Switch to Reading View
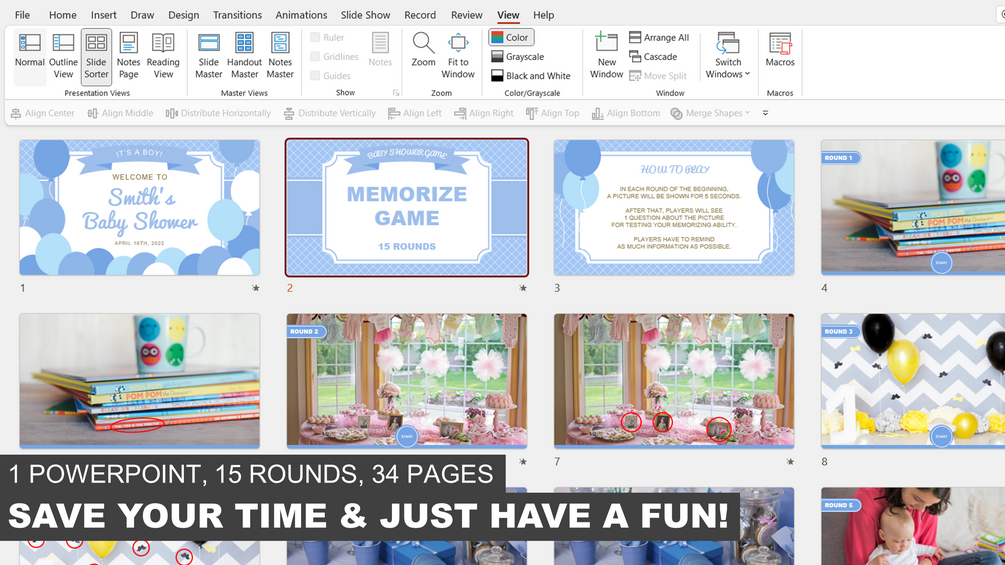This screenshot has width=1005, height=565. point(163,56)
